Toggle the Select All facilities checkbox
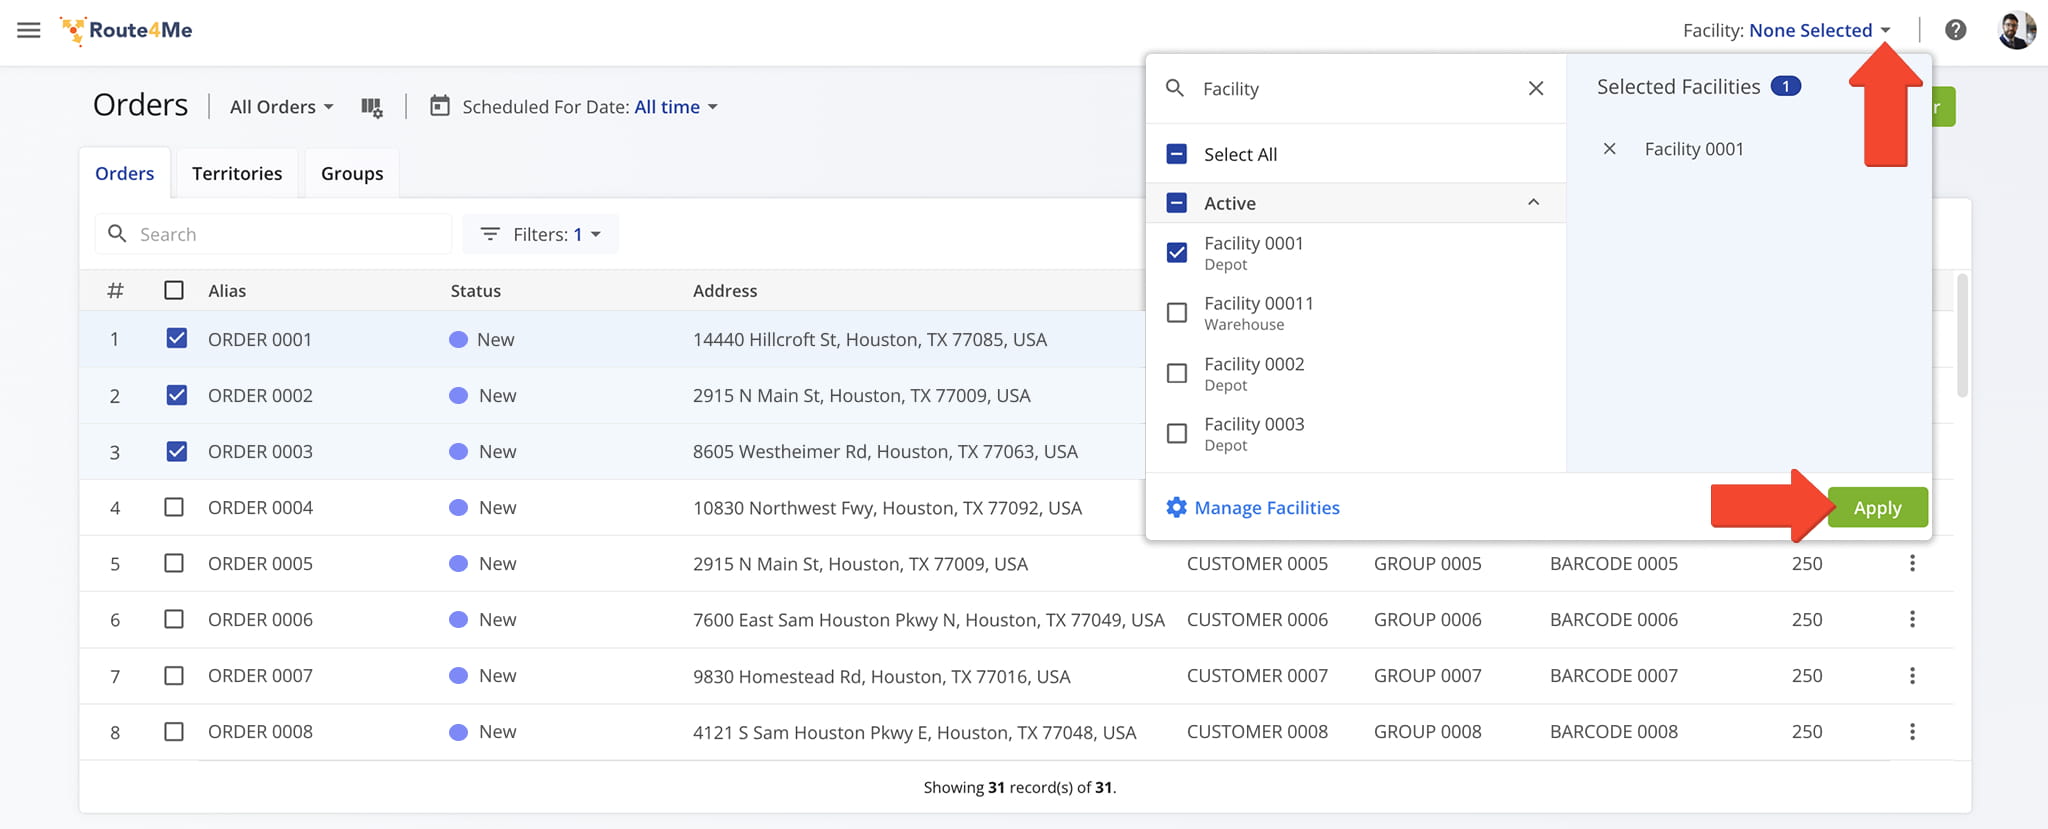This screenshot has width=2048, height=829. [x=1177, y=154]
